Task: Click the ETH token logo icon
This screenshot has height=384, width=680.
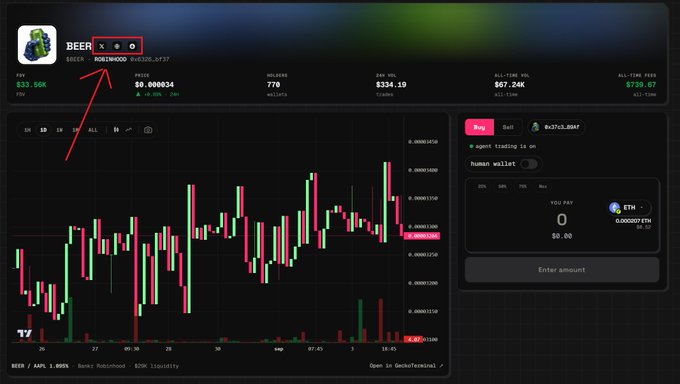Action: (x=615, y=208)
